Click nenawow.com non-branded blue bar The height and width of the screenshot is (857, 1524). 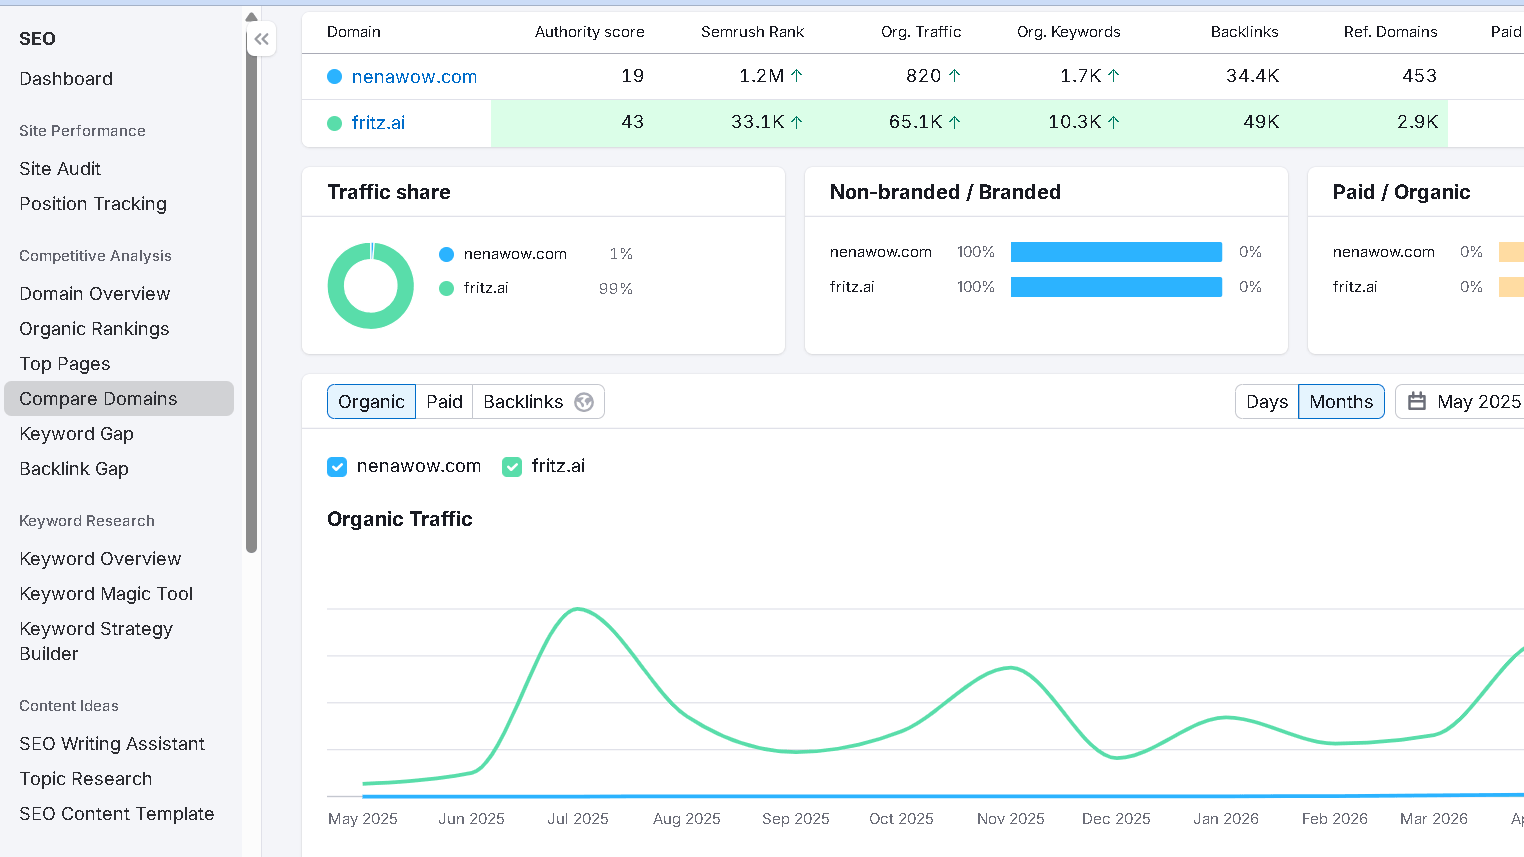1116,252
